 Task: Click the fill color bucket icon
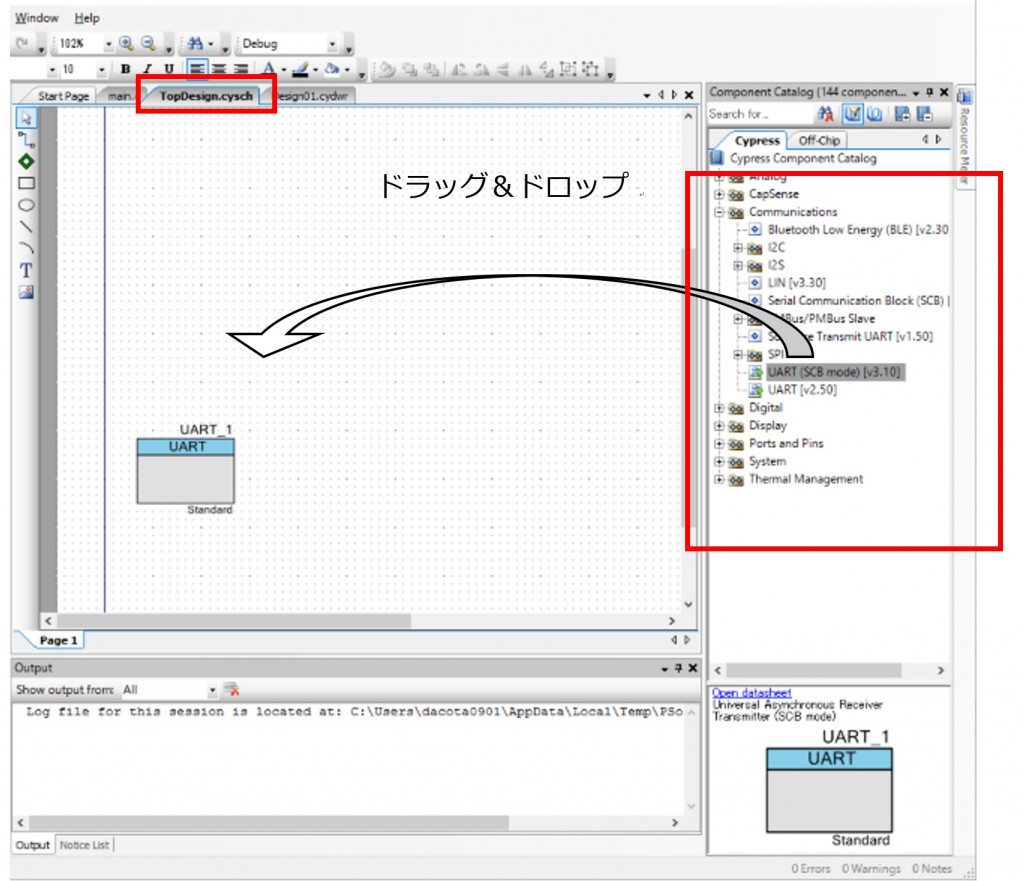[332, 69]
